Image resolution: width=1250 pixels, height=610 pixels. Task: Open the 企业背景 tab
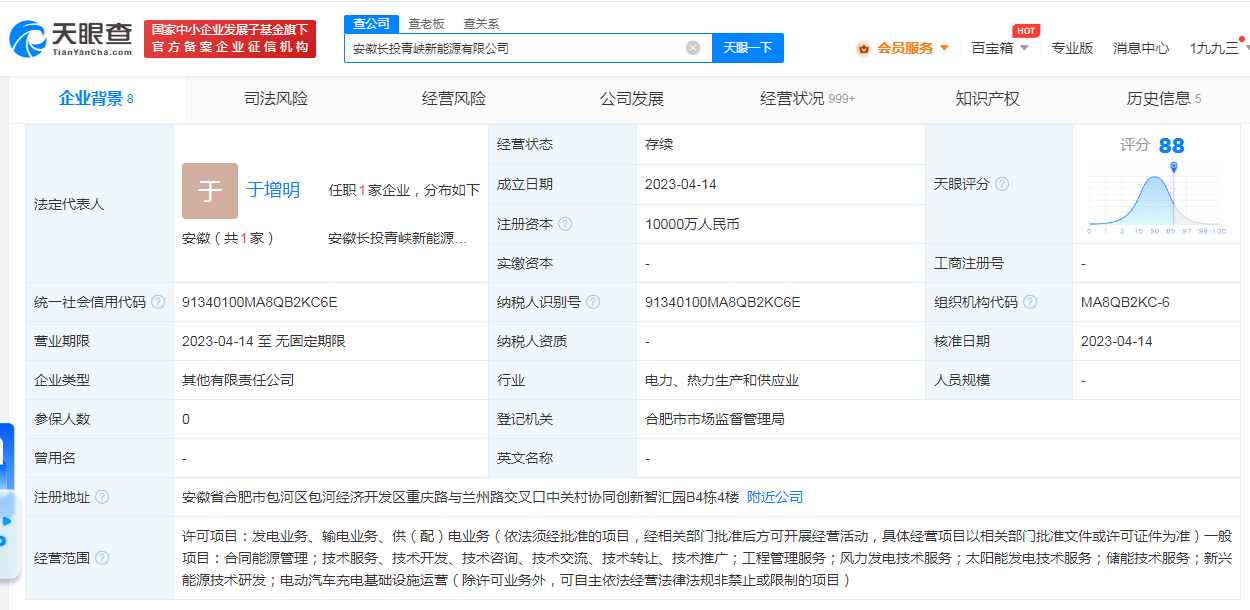[96, 99]
